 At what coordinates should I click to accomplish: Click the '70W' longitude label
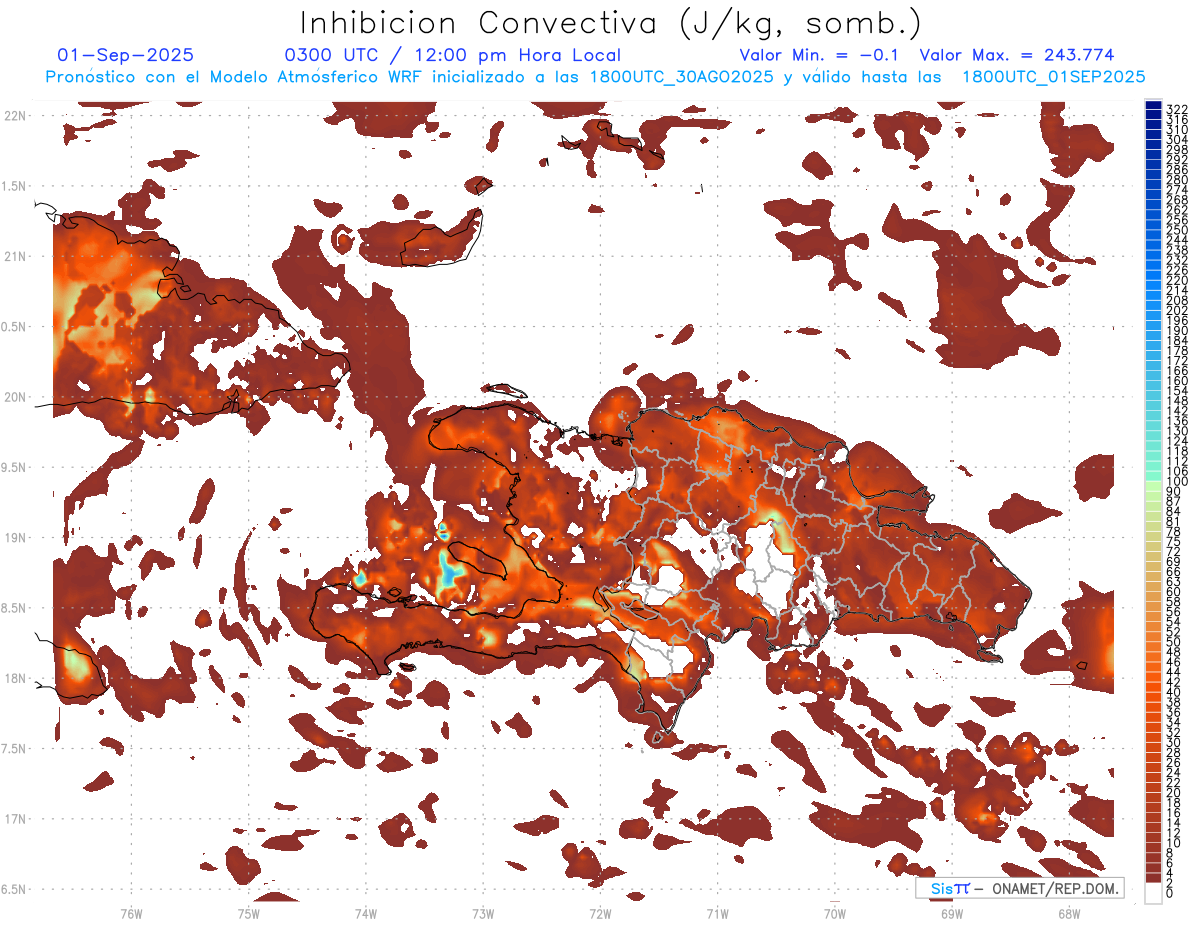coord(834,913)
